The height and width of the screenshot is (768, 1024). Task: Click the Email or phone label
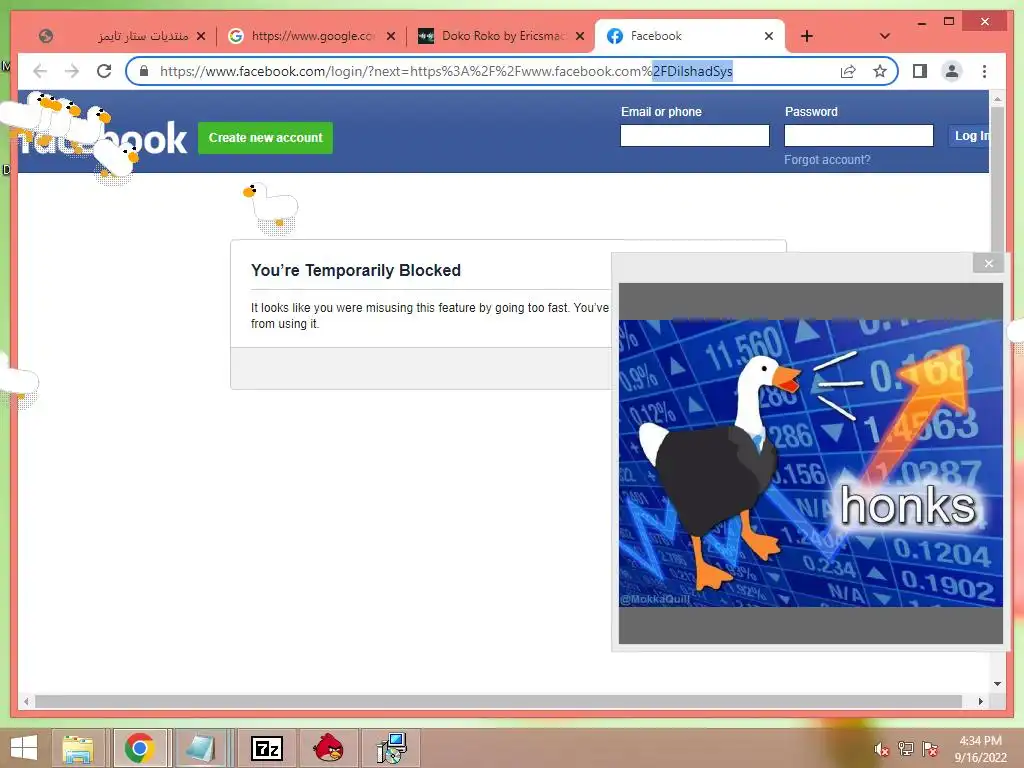point(661,112)
